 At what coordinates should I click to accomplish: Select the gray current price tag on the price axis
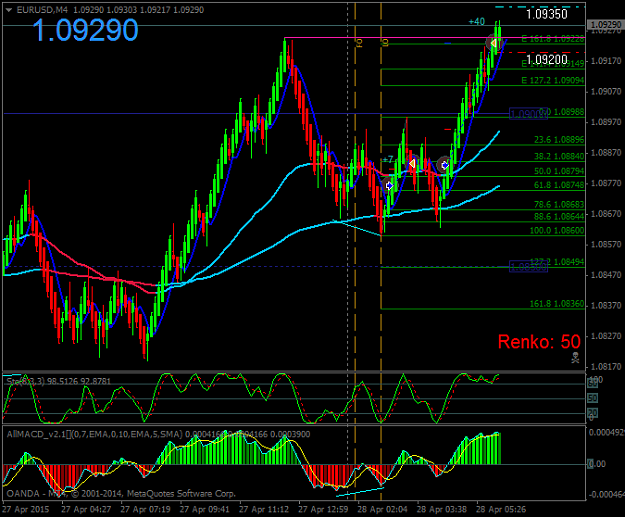[605, 25]
